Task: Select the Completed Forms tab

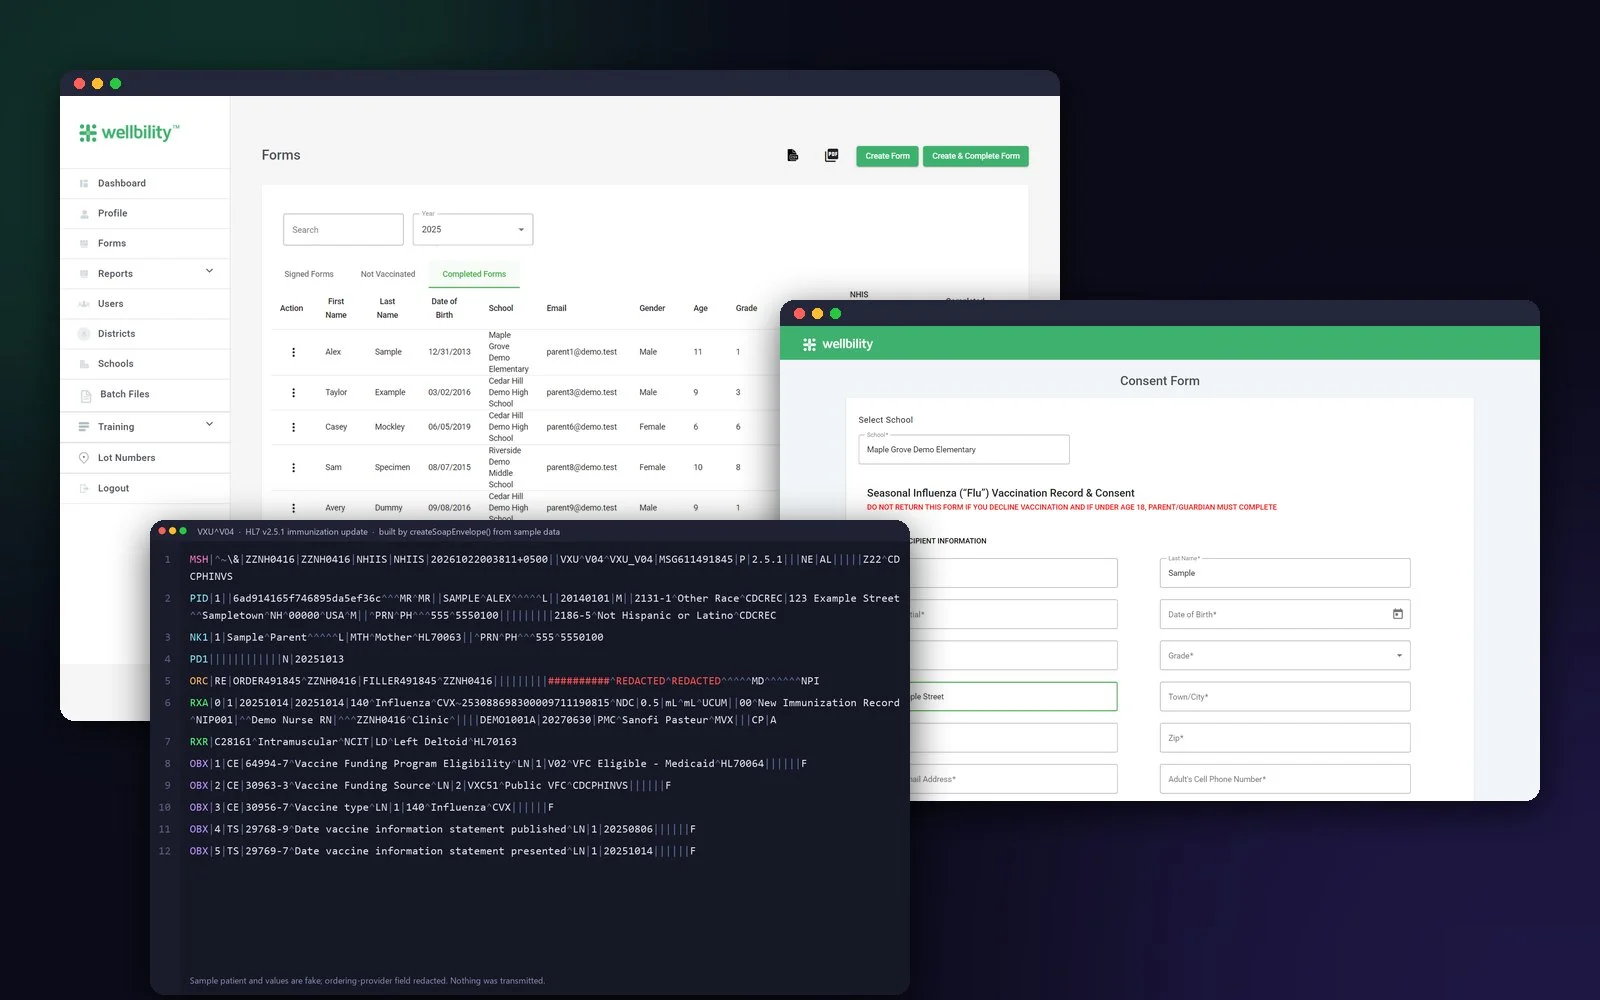Action: [x=474, y=274]
